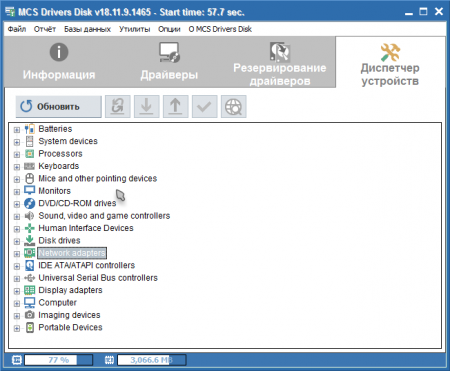Open the Базы данных menu
The width and height of the screenshot is (450, 371).
coord(87,29)
